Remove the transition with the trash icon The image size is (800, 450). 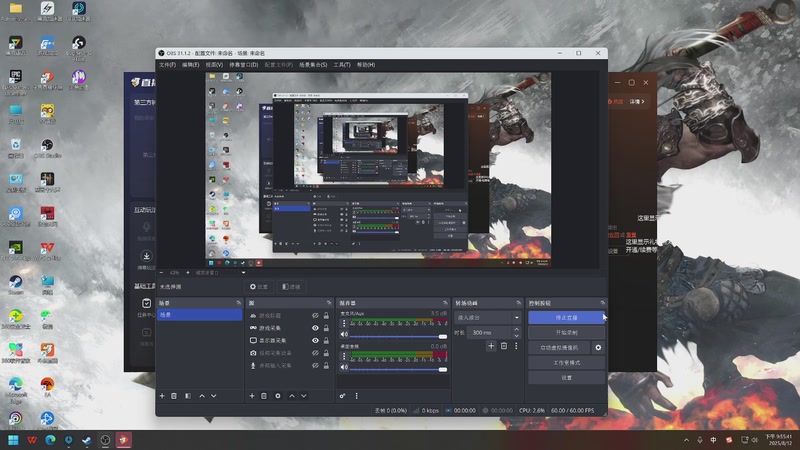pos(504,346)
